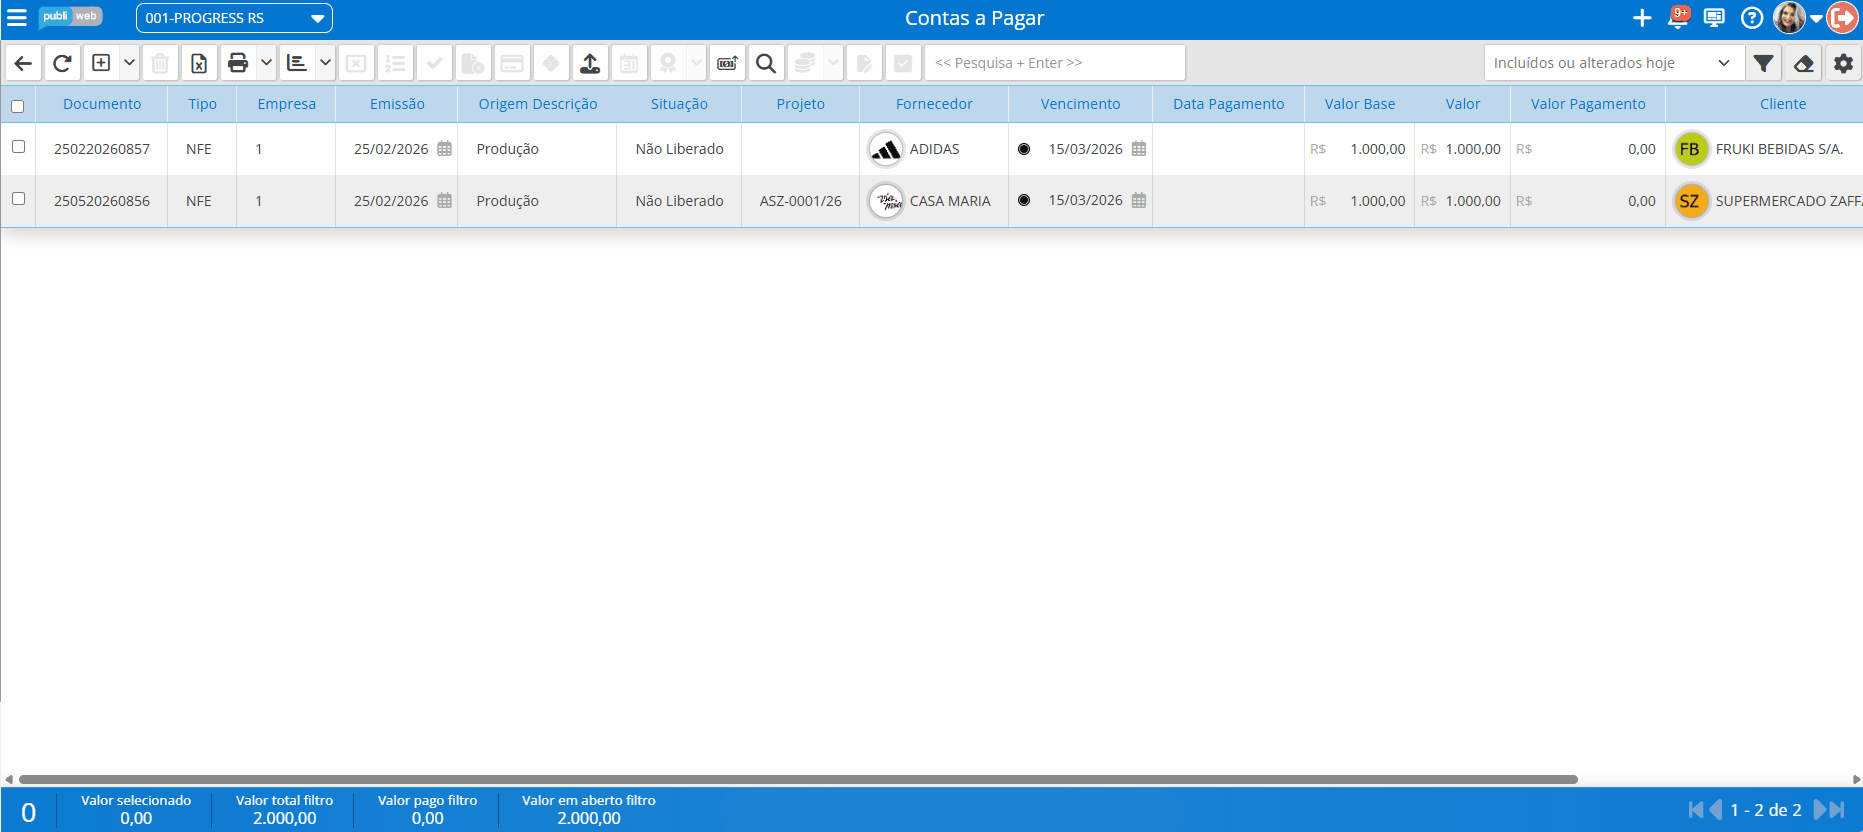The width and height of the screenshot is (1863, 832).
Task: Open the funnel filter icon
Action: point(1764,63)
